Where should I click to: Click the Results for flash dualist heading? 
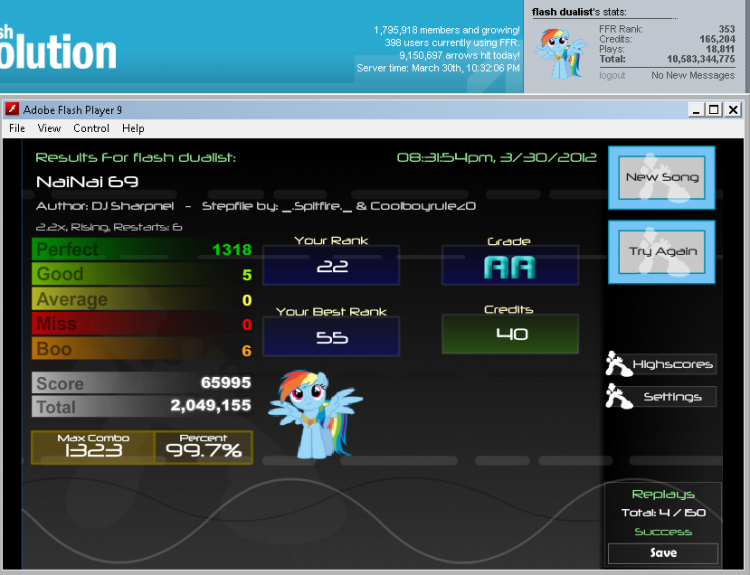click(135, 157)
